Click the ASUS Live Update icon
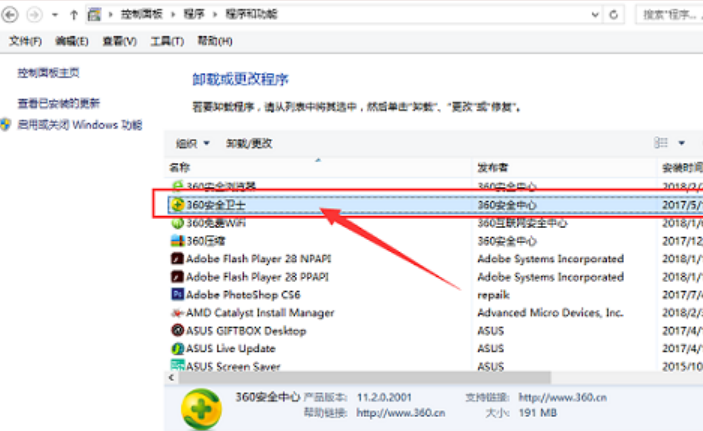Screen dimensions: 703x431 (x=177, y=349)
